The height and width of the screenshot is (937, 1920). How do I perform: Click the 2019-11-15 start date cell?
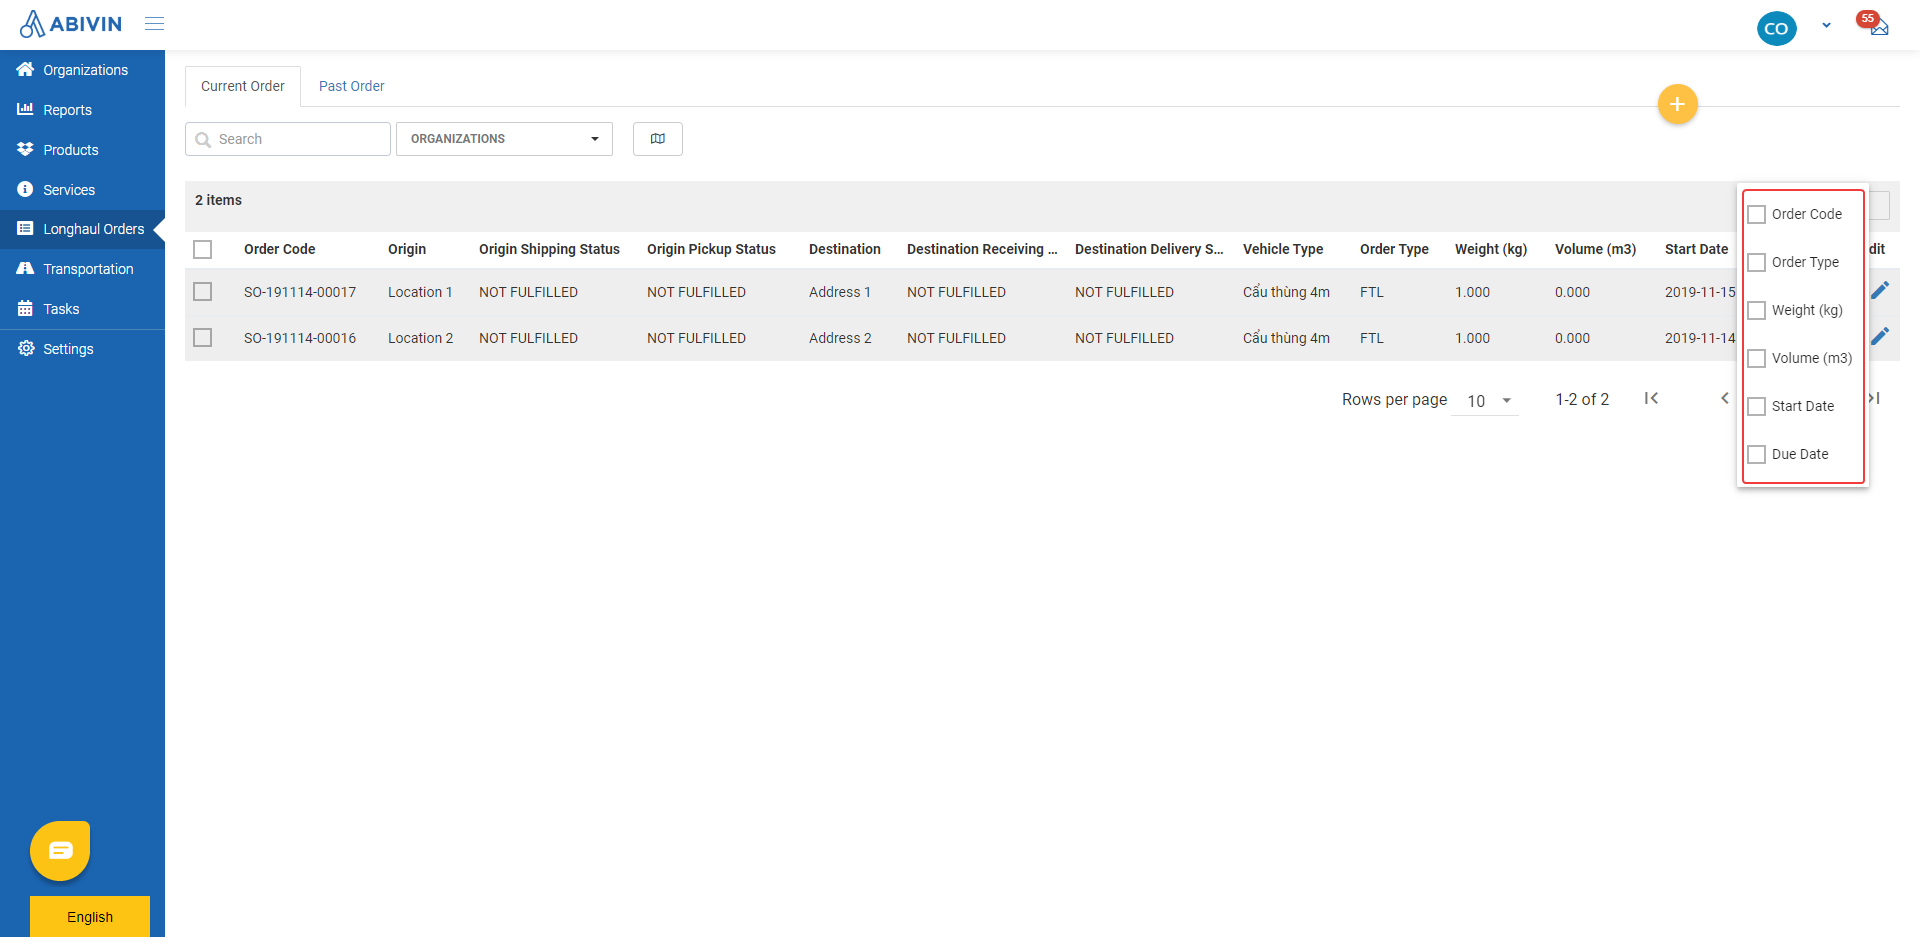click(x=1700, y=292)
